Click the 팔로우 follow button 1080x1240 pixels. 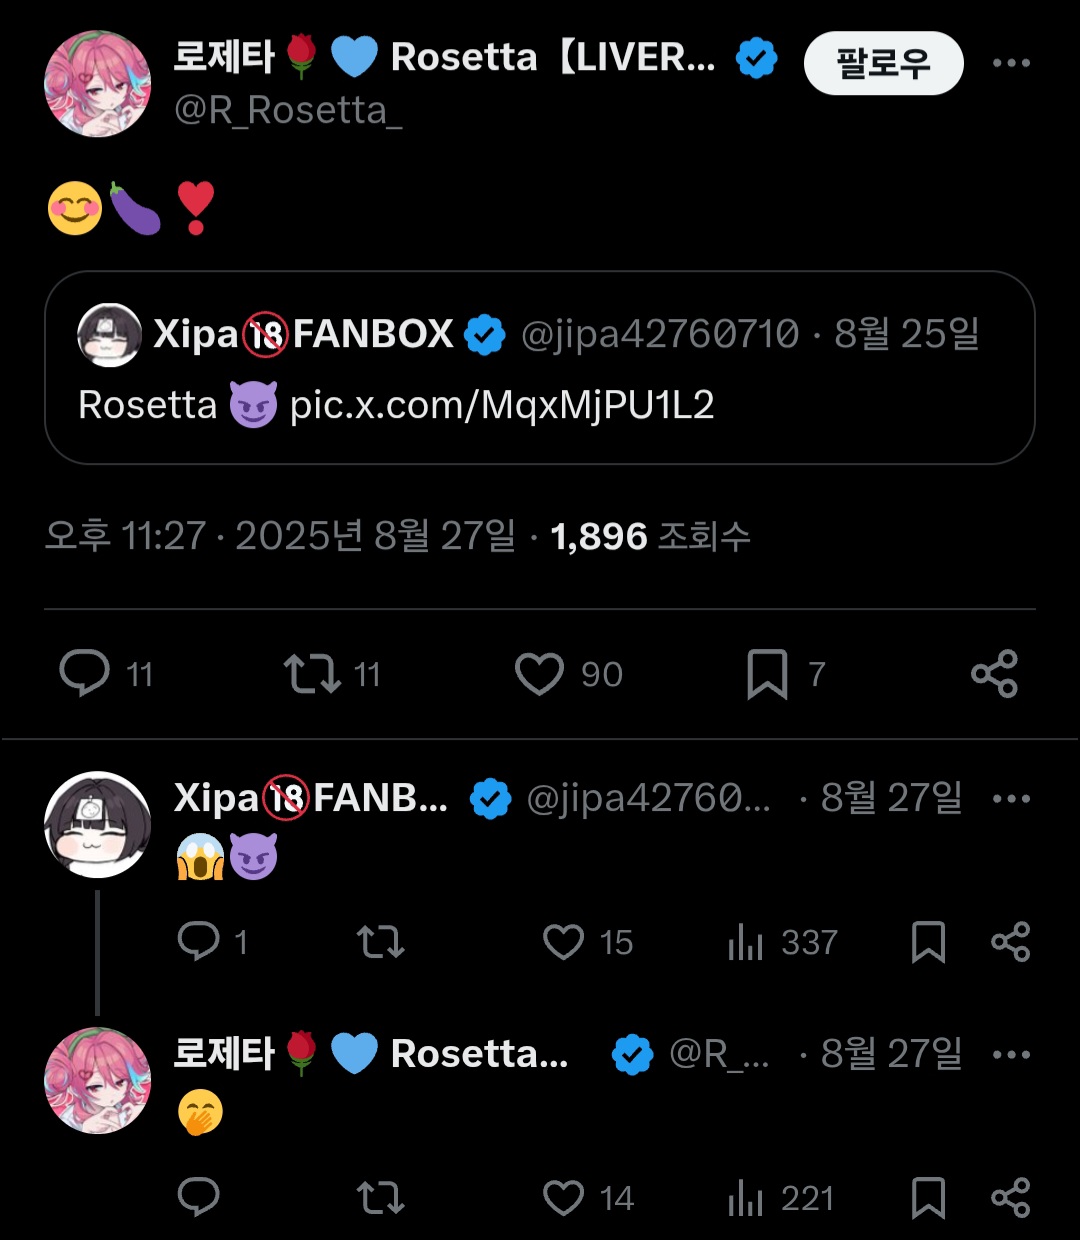(x=883, y=63)
